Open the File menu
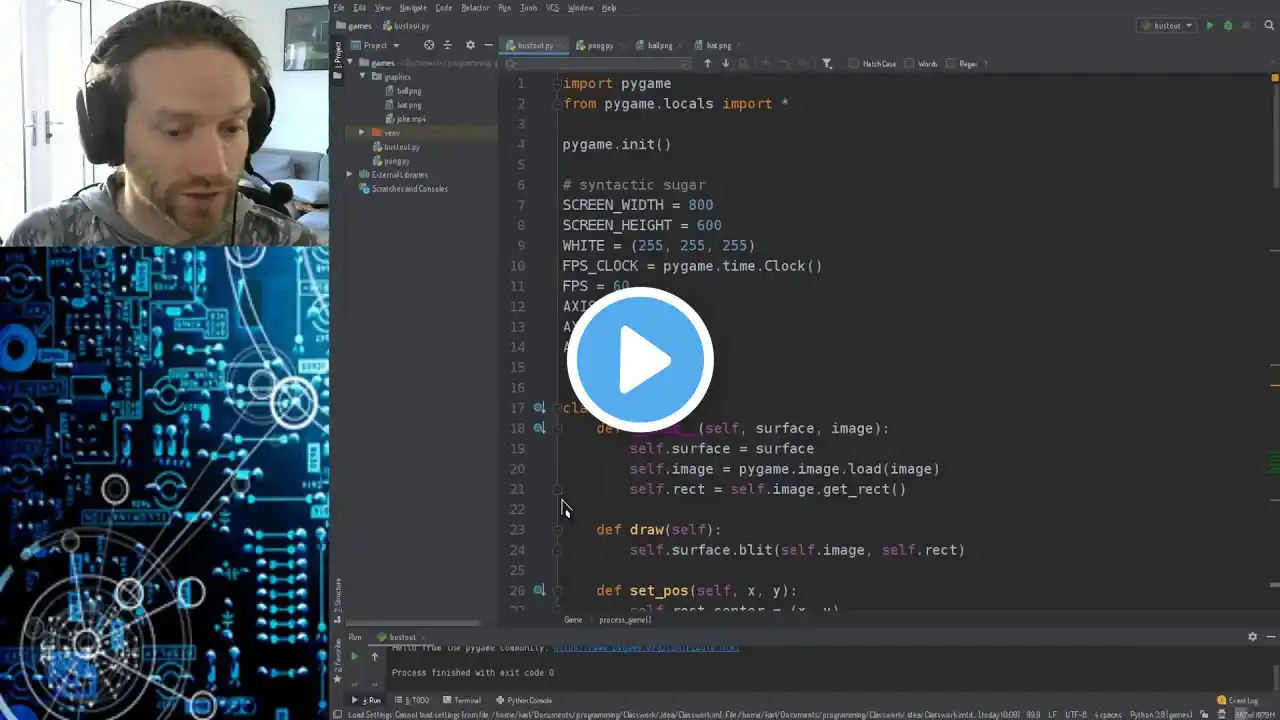The height and width of the screenshot is (720, 1280). [x=339, y=8]
